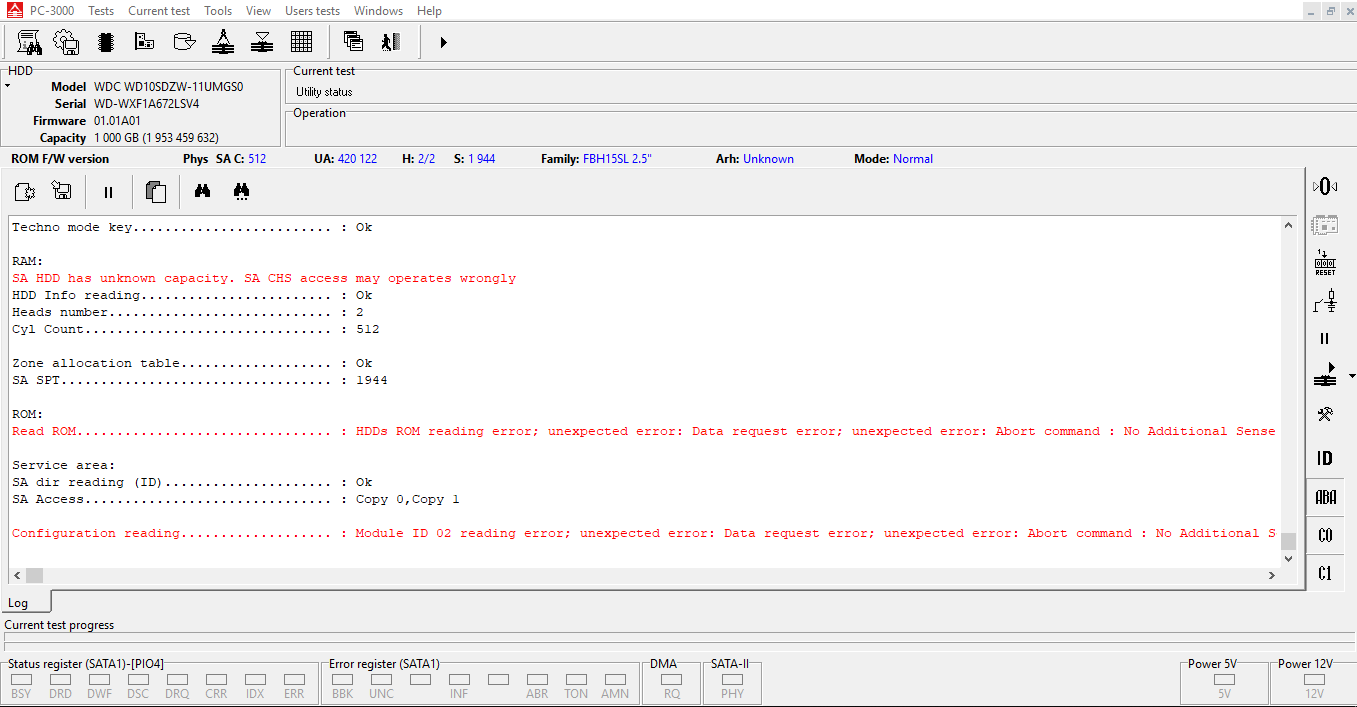
Task: Click the RESET icon in right sidebar
Action: (1325, 263)
